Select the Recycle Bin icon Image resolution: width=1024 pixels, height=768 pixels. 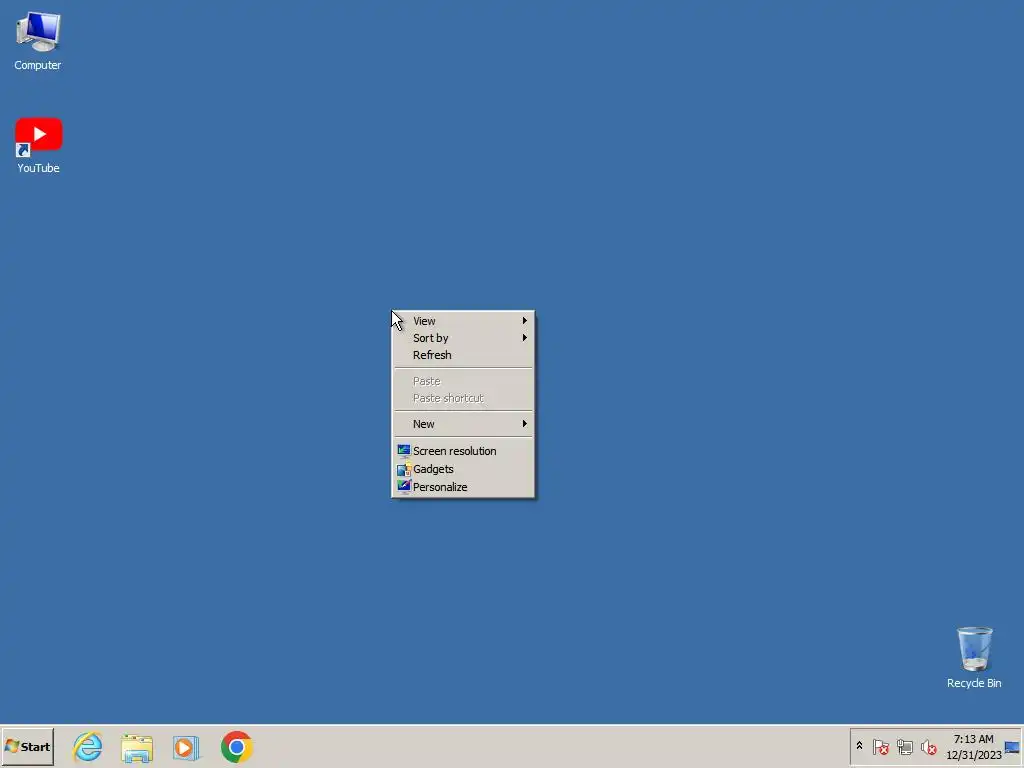click(974, 657)
